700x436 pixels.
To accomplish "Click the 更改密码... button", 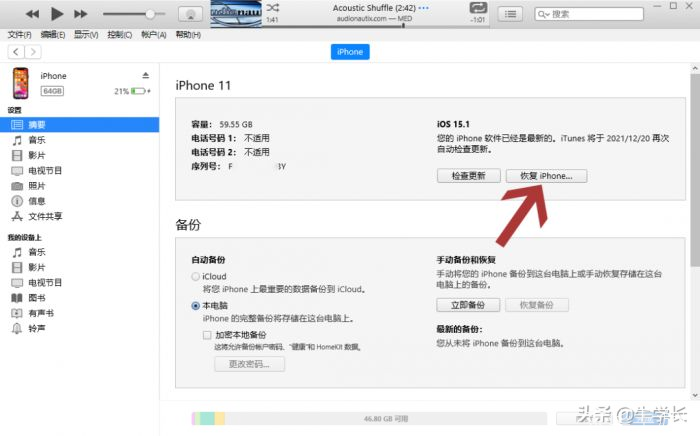I will click(x=250, y=364).
